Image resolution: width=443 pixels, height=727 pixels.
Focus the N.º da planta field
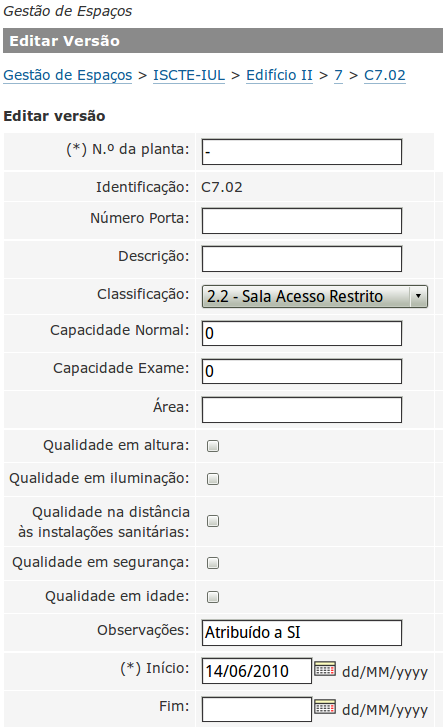coord(302,152)
